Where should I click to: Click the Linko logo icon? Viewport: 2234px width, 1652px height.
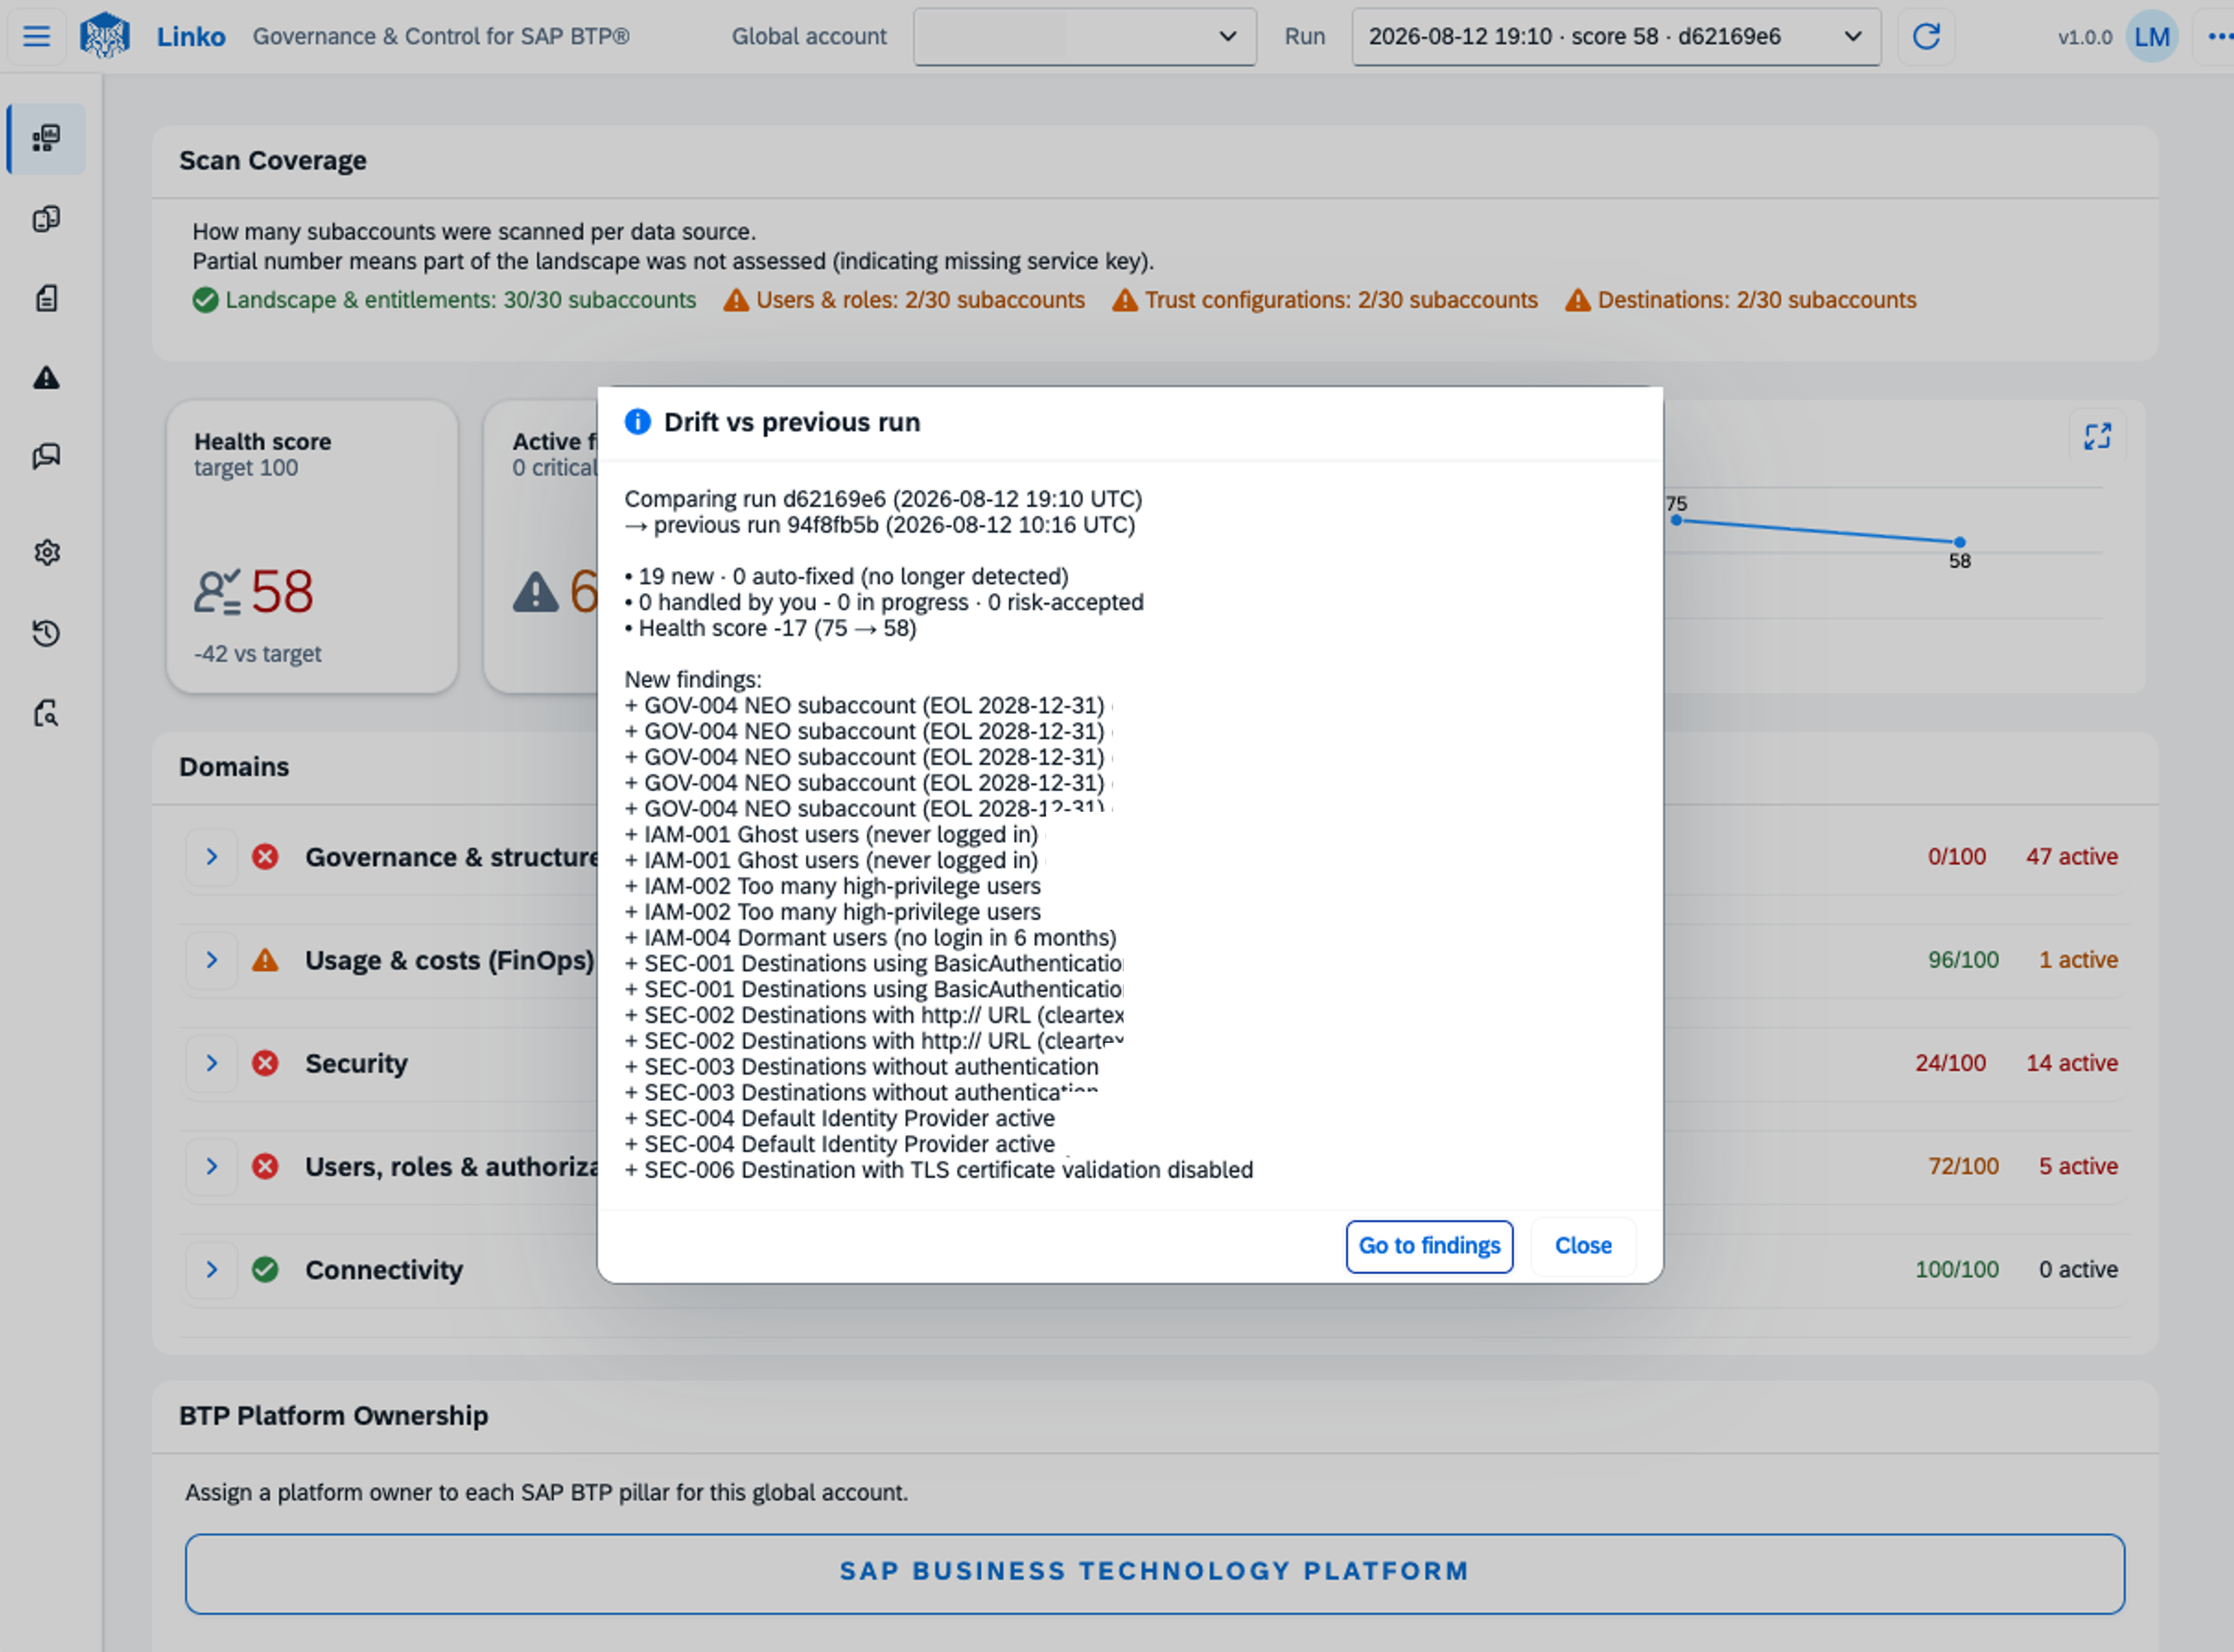click(105, 36)
